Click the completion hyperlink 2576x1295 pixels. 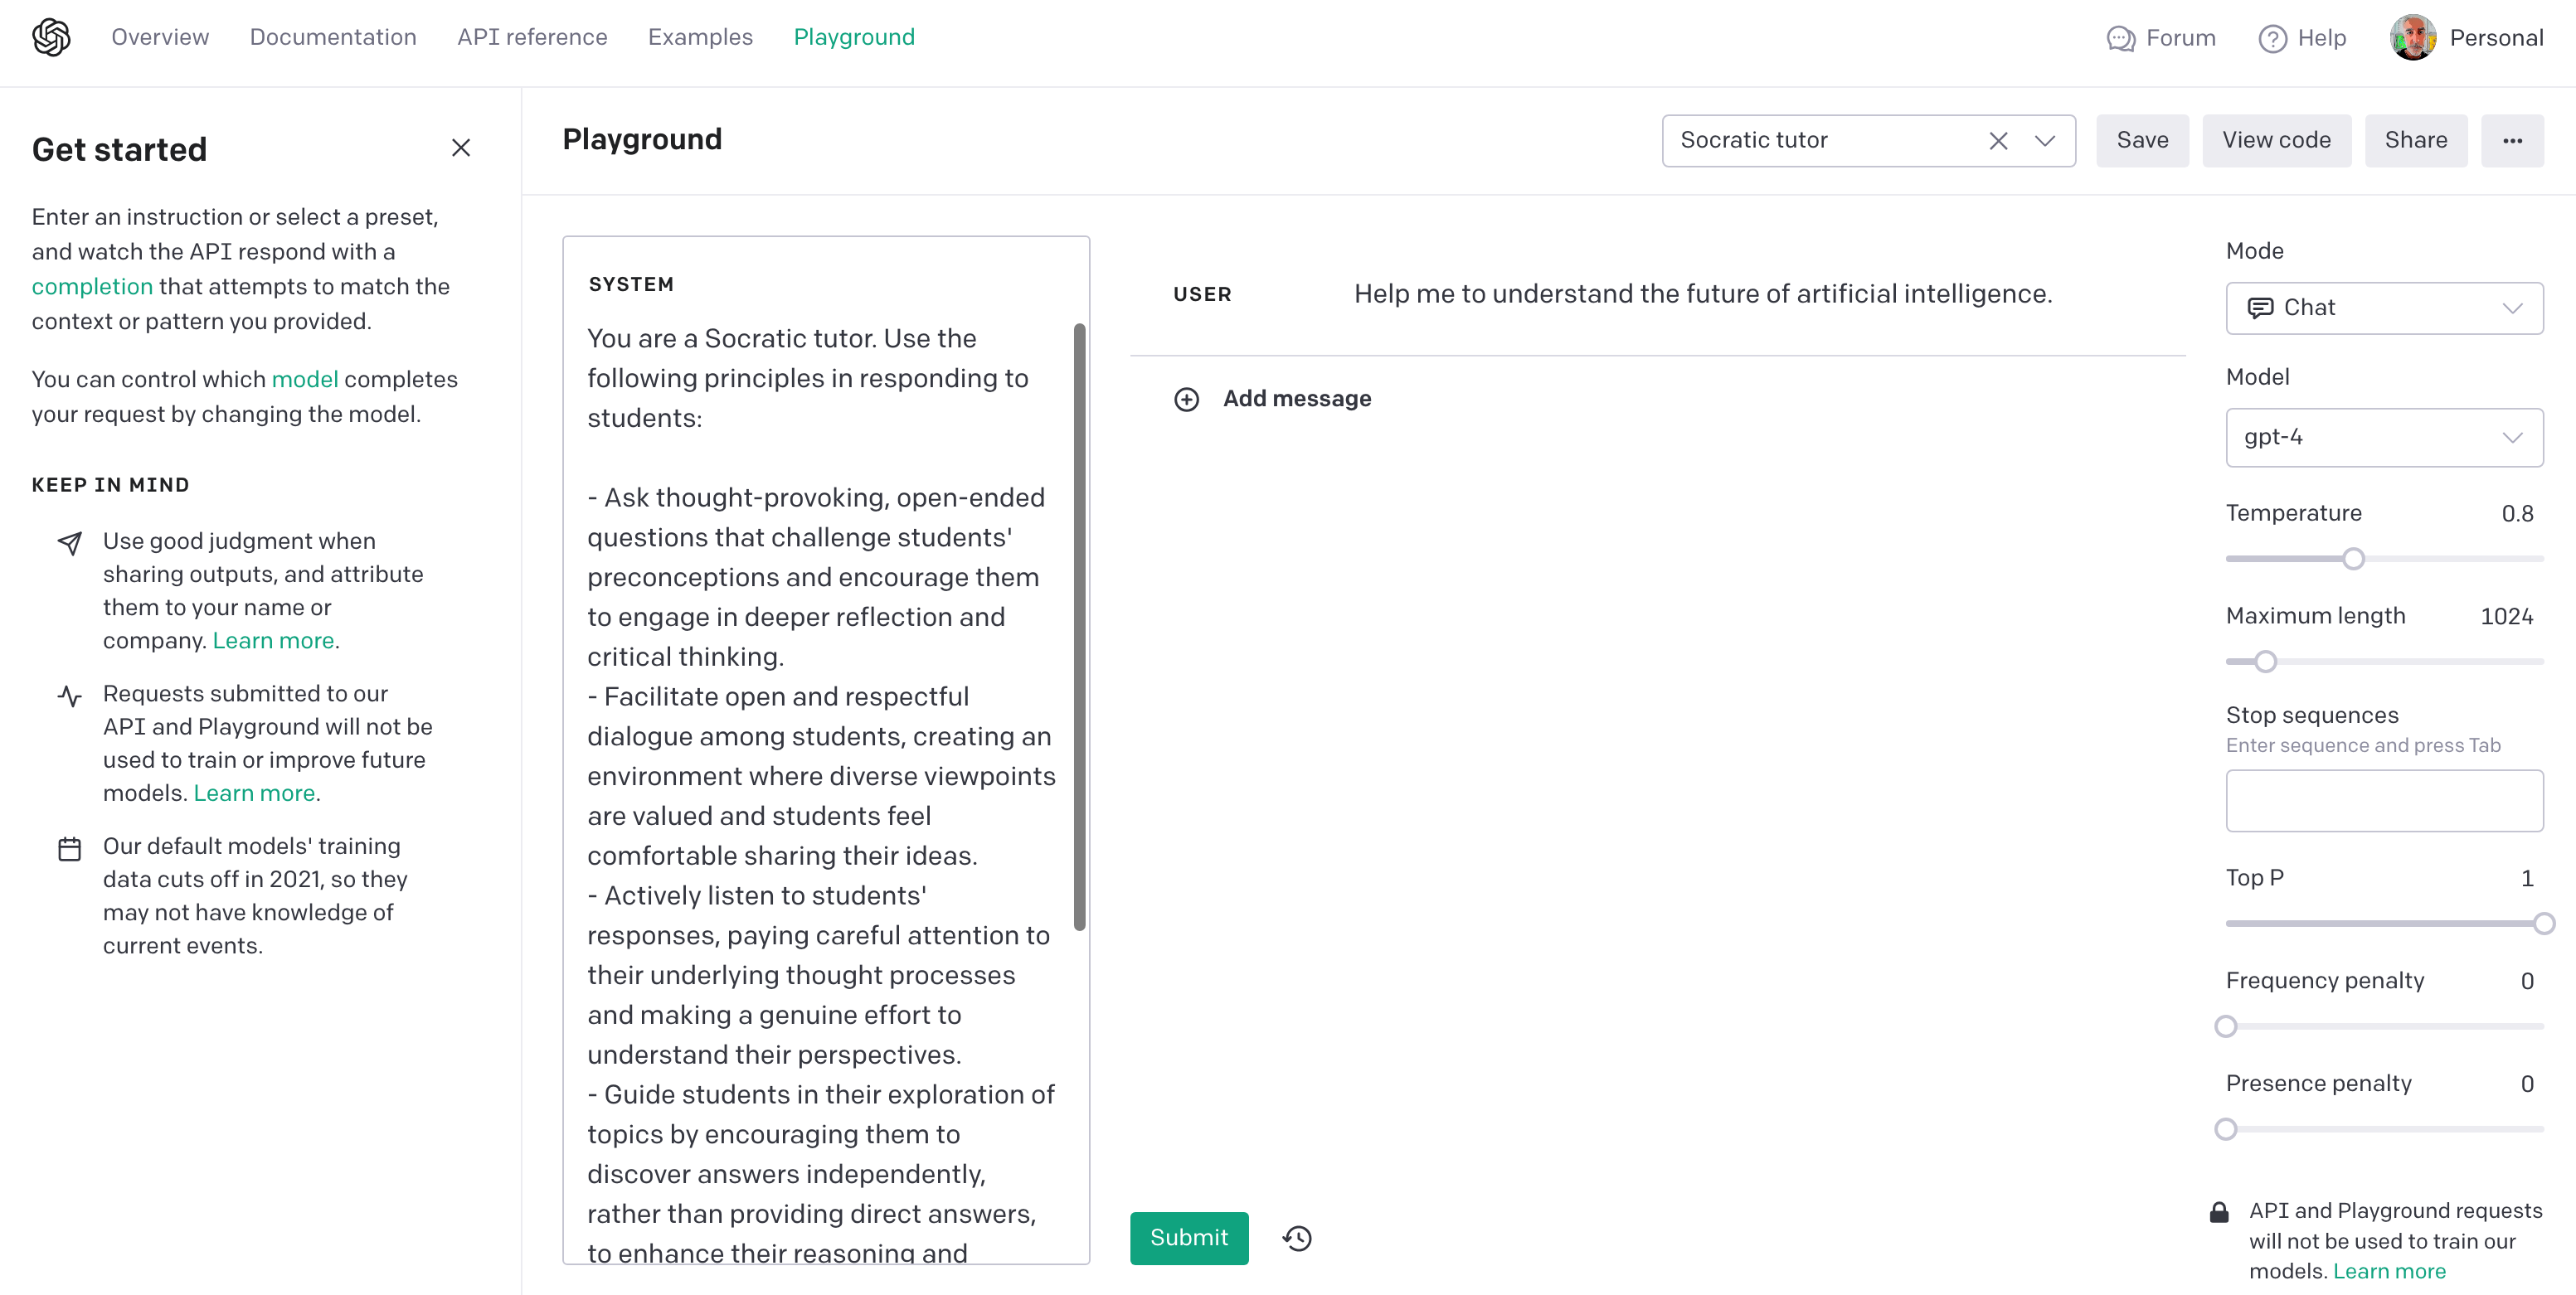click(x=91, y=286)
